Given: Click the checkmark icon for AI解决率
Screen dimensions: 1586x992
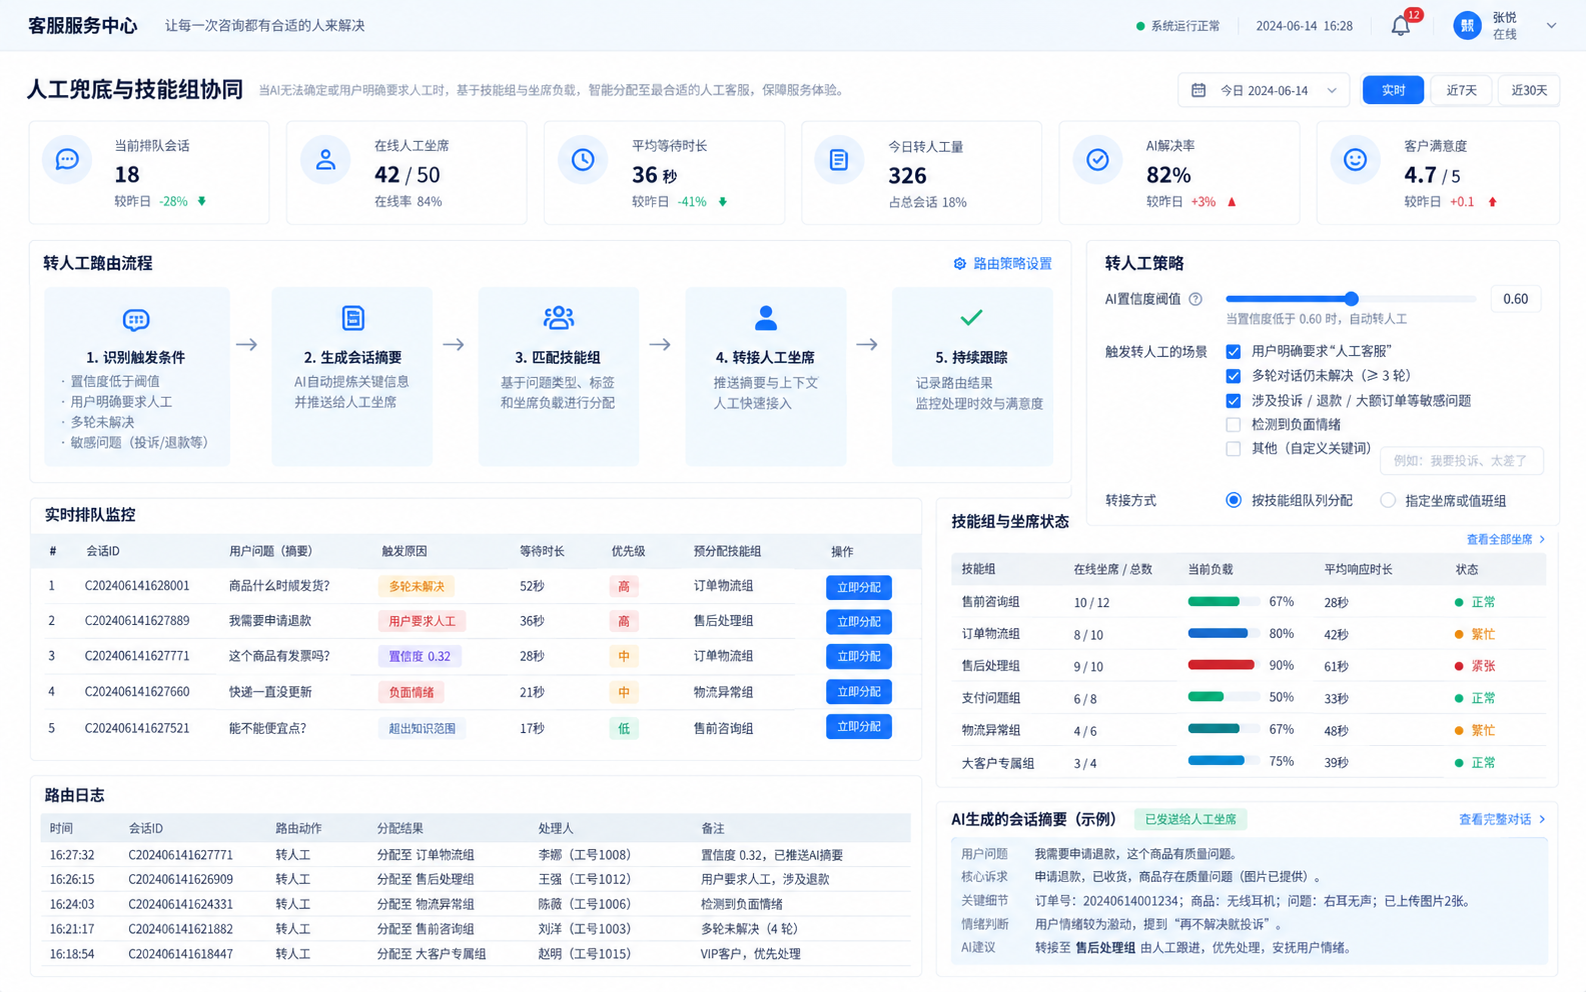Looking at the screenshot, I should (x=1097, y=159).
